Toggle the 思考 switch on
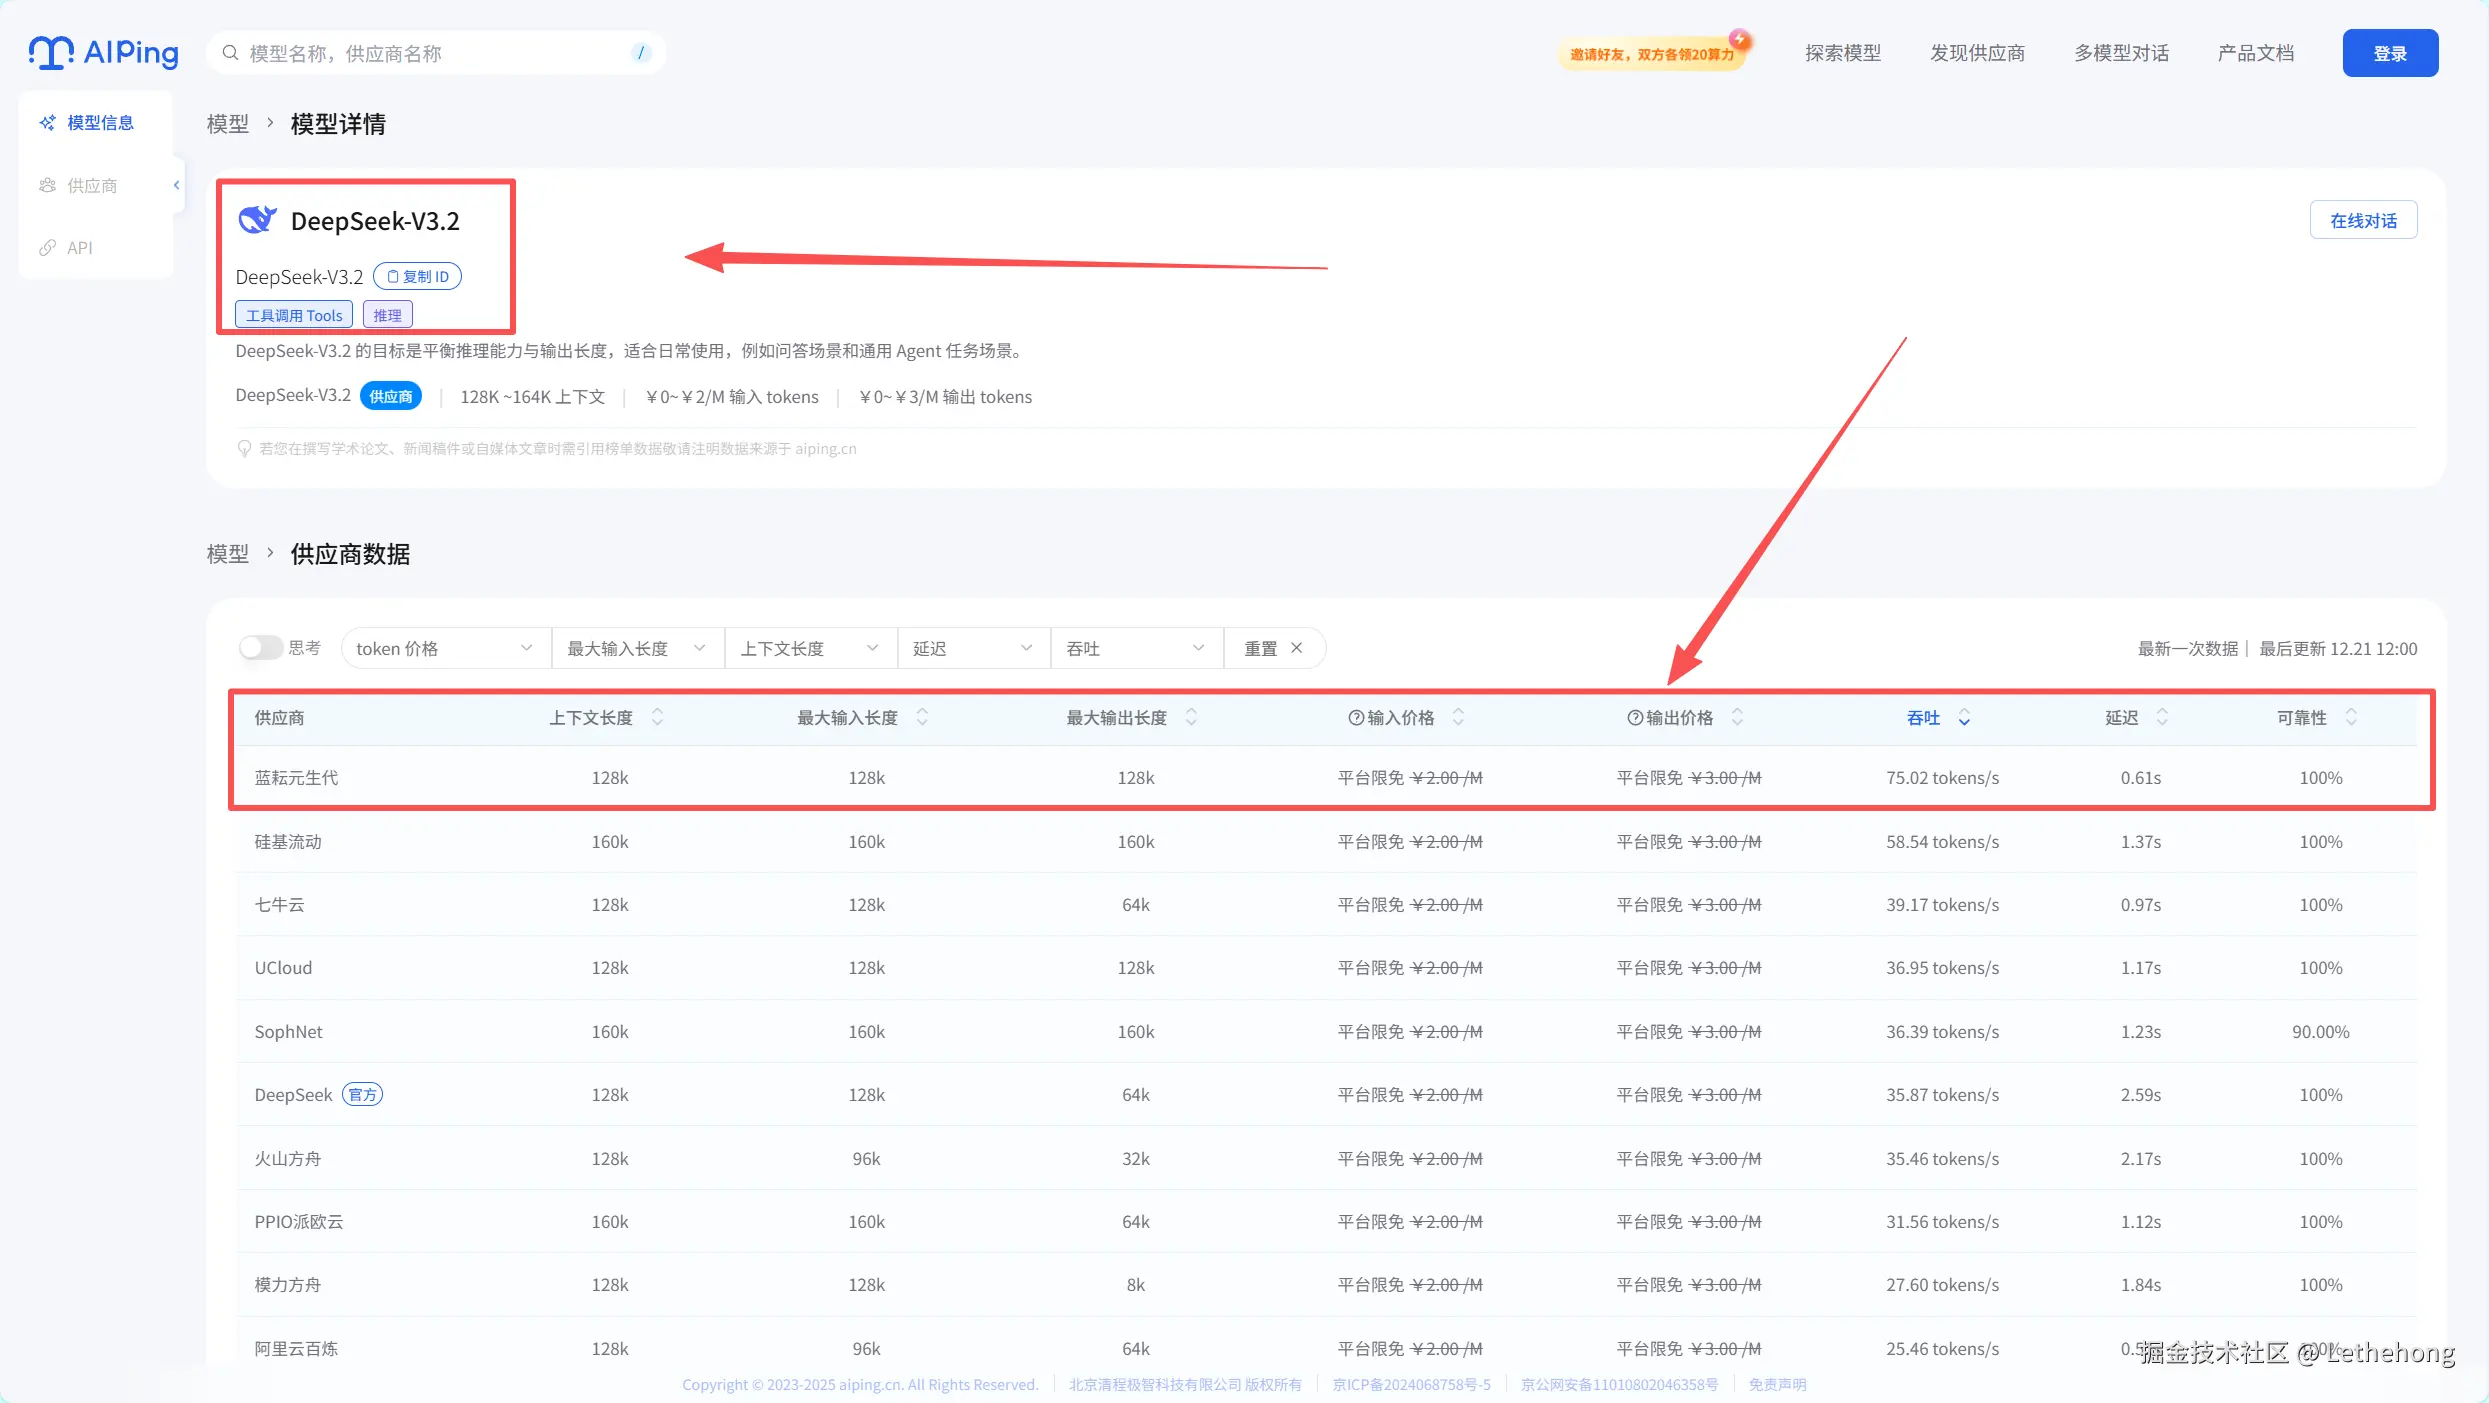 tap(261, 648)
